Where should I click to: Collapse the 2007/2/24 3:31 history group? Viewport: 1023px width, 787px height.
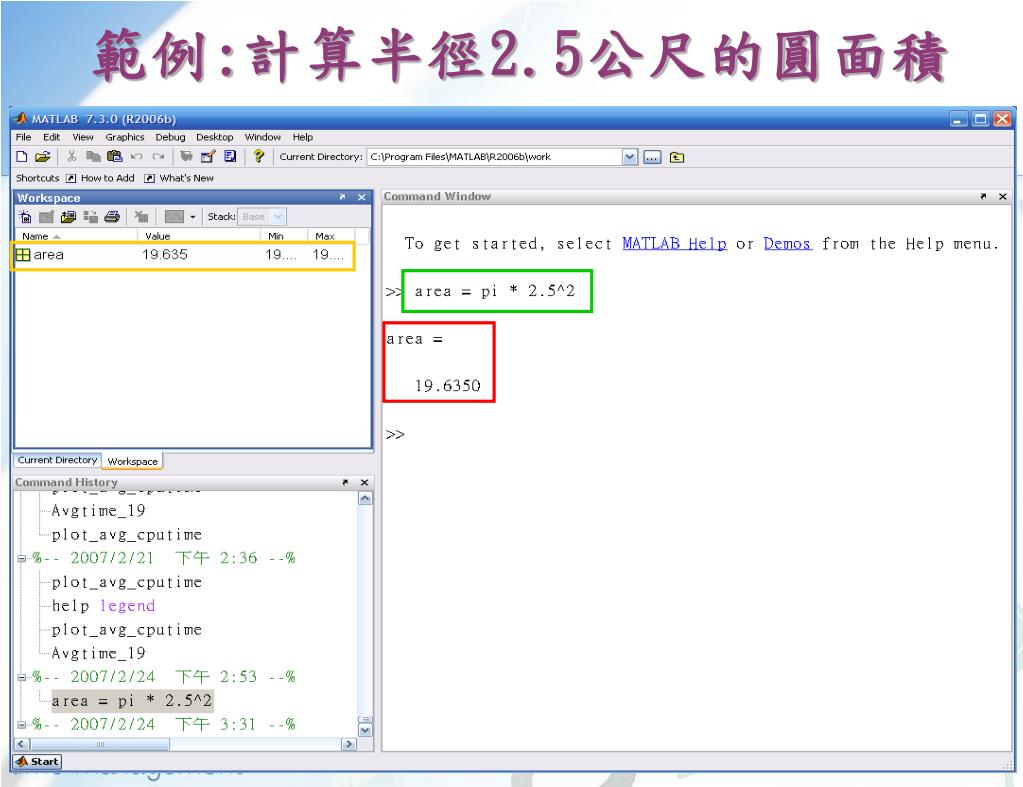tap(22, 725)
